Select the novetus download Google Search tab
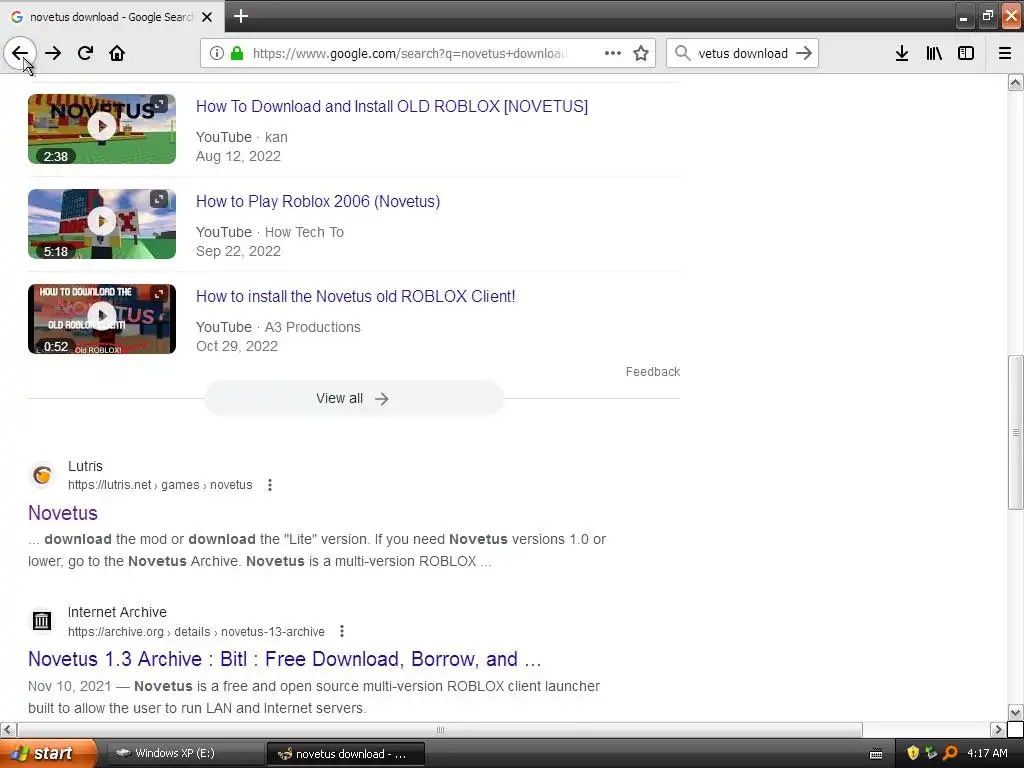Image resolution: width=1024 pixels, height=768 pixels. pyautogui.click(x=112, y=16)
